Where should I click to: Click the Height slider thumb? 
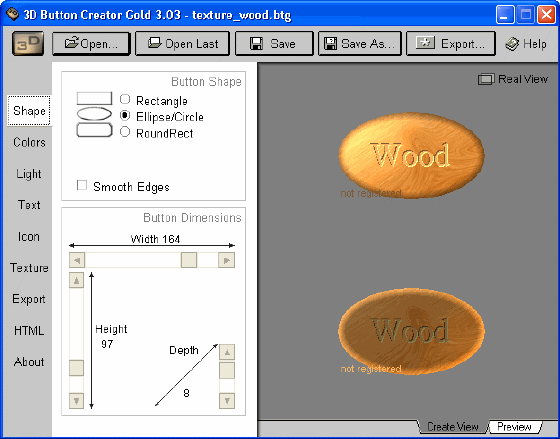(76, 368)
